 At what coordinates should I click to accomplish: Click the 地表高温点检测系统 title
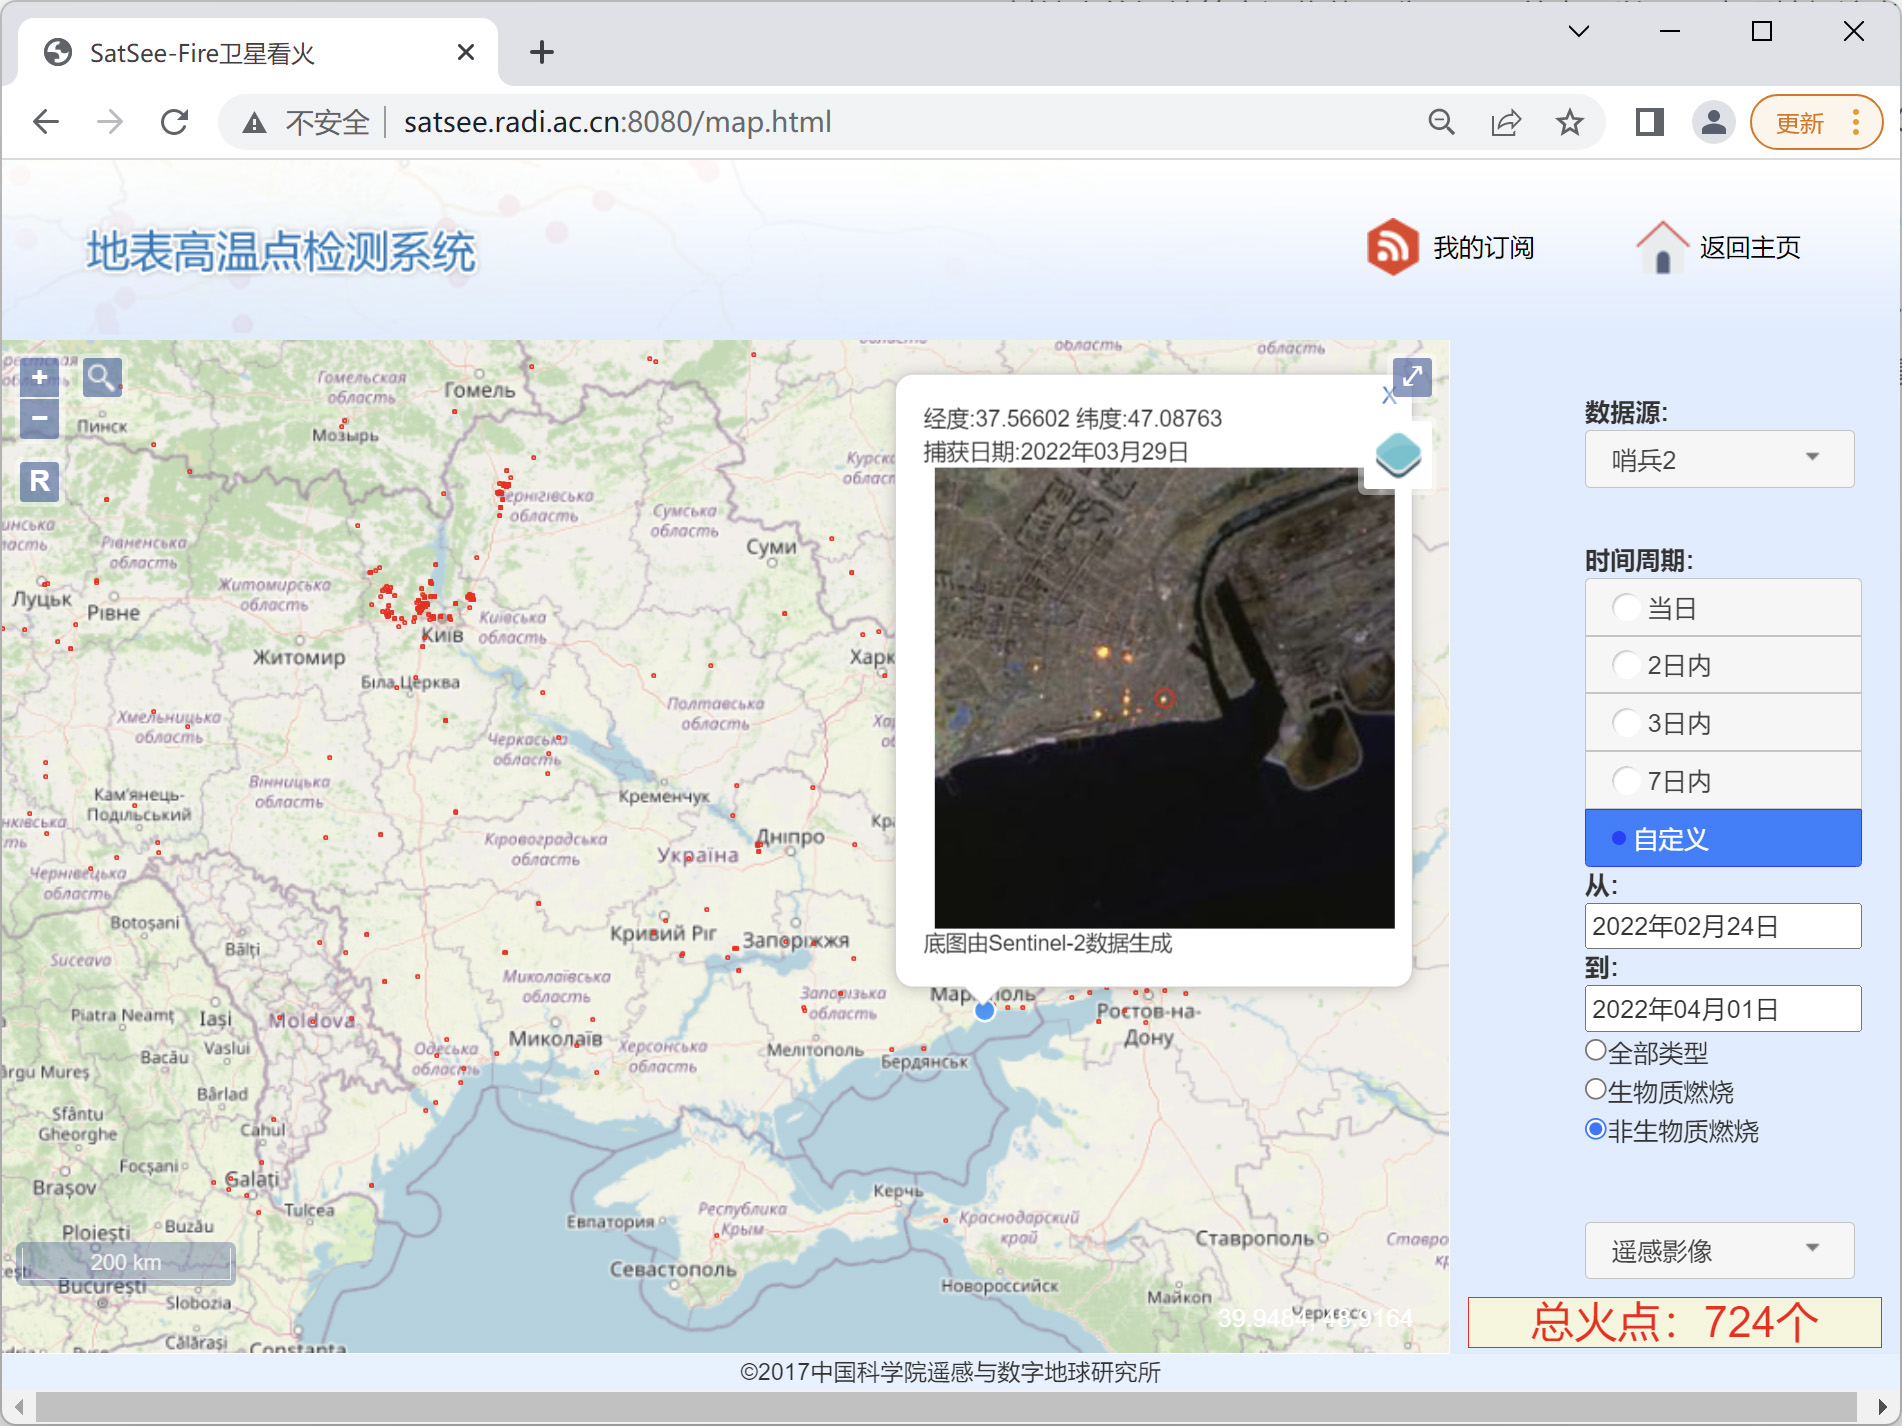tap(281, 251)
